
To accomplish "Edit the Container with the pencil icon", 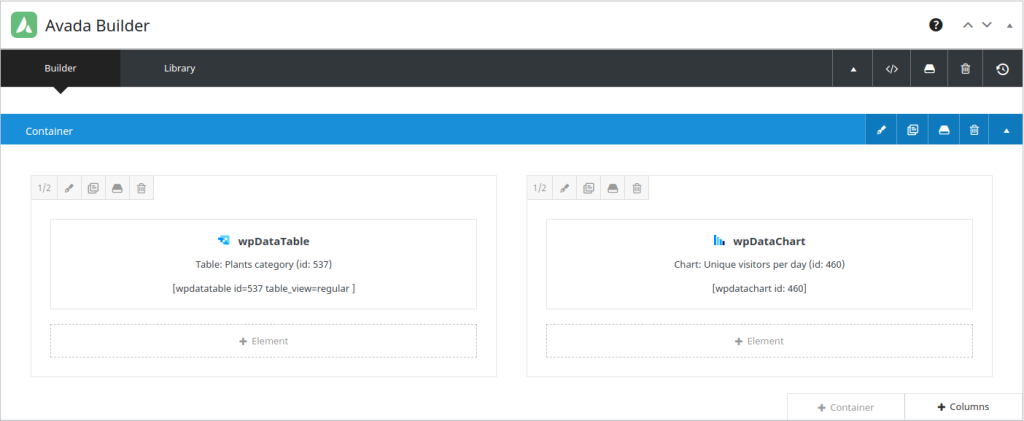I will click(881, 131).
